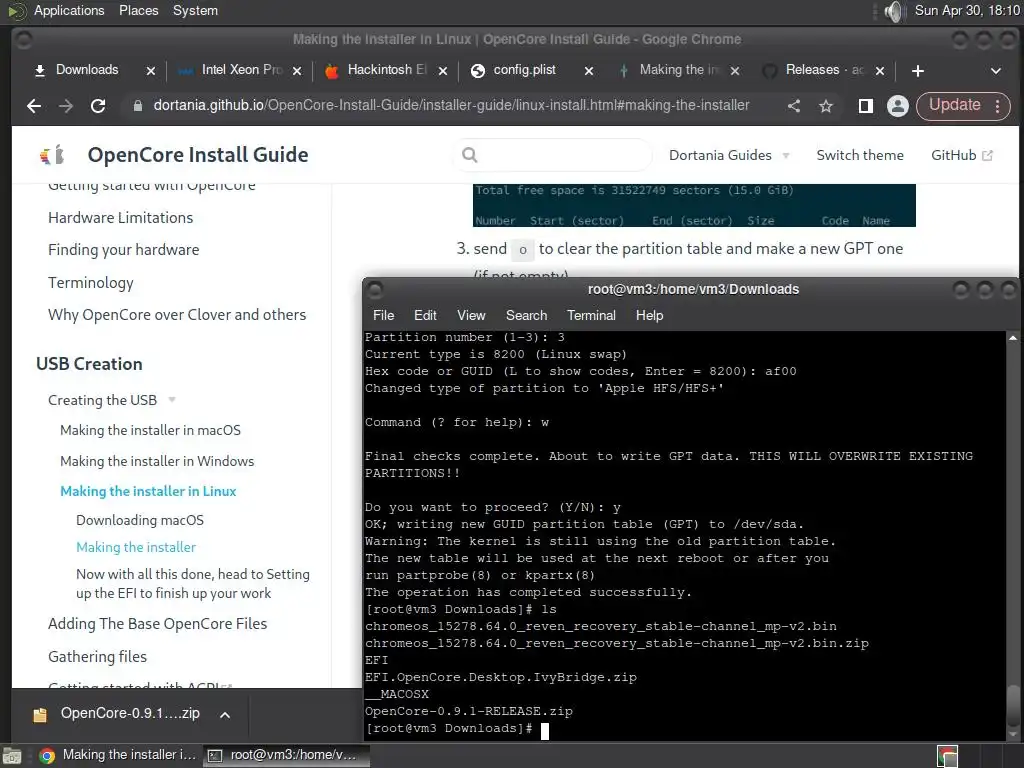1024x768 pixels.
Task: Open the Terminal menu in terminal window
Action: (x=591, y=315)
